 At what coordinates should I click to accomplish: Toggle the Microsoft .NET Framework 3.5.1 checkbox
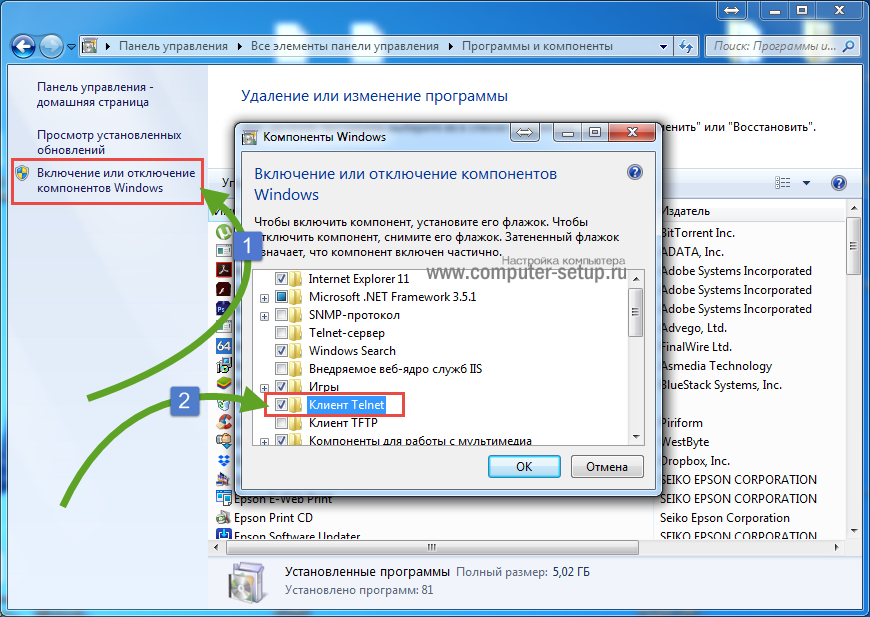(x=281, y=297)
